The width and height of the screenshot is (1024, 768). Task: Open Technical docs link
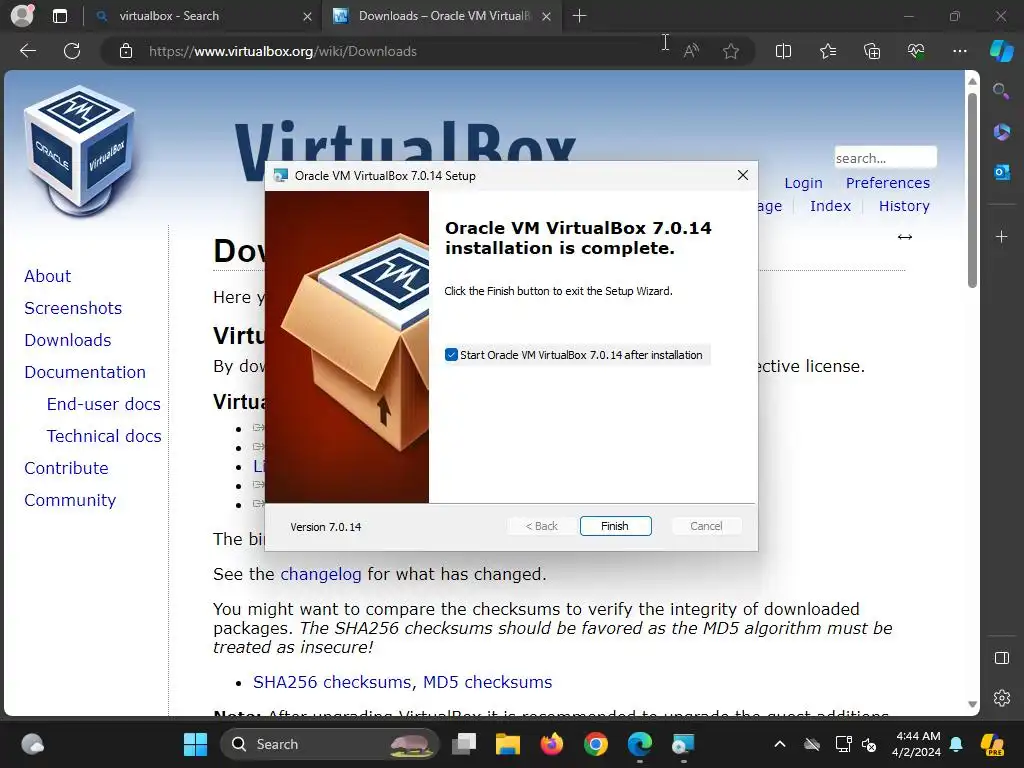click(x=104, y=436)
